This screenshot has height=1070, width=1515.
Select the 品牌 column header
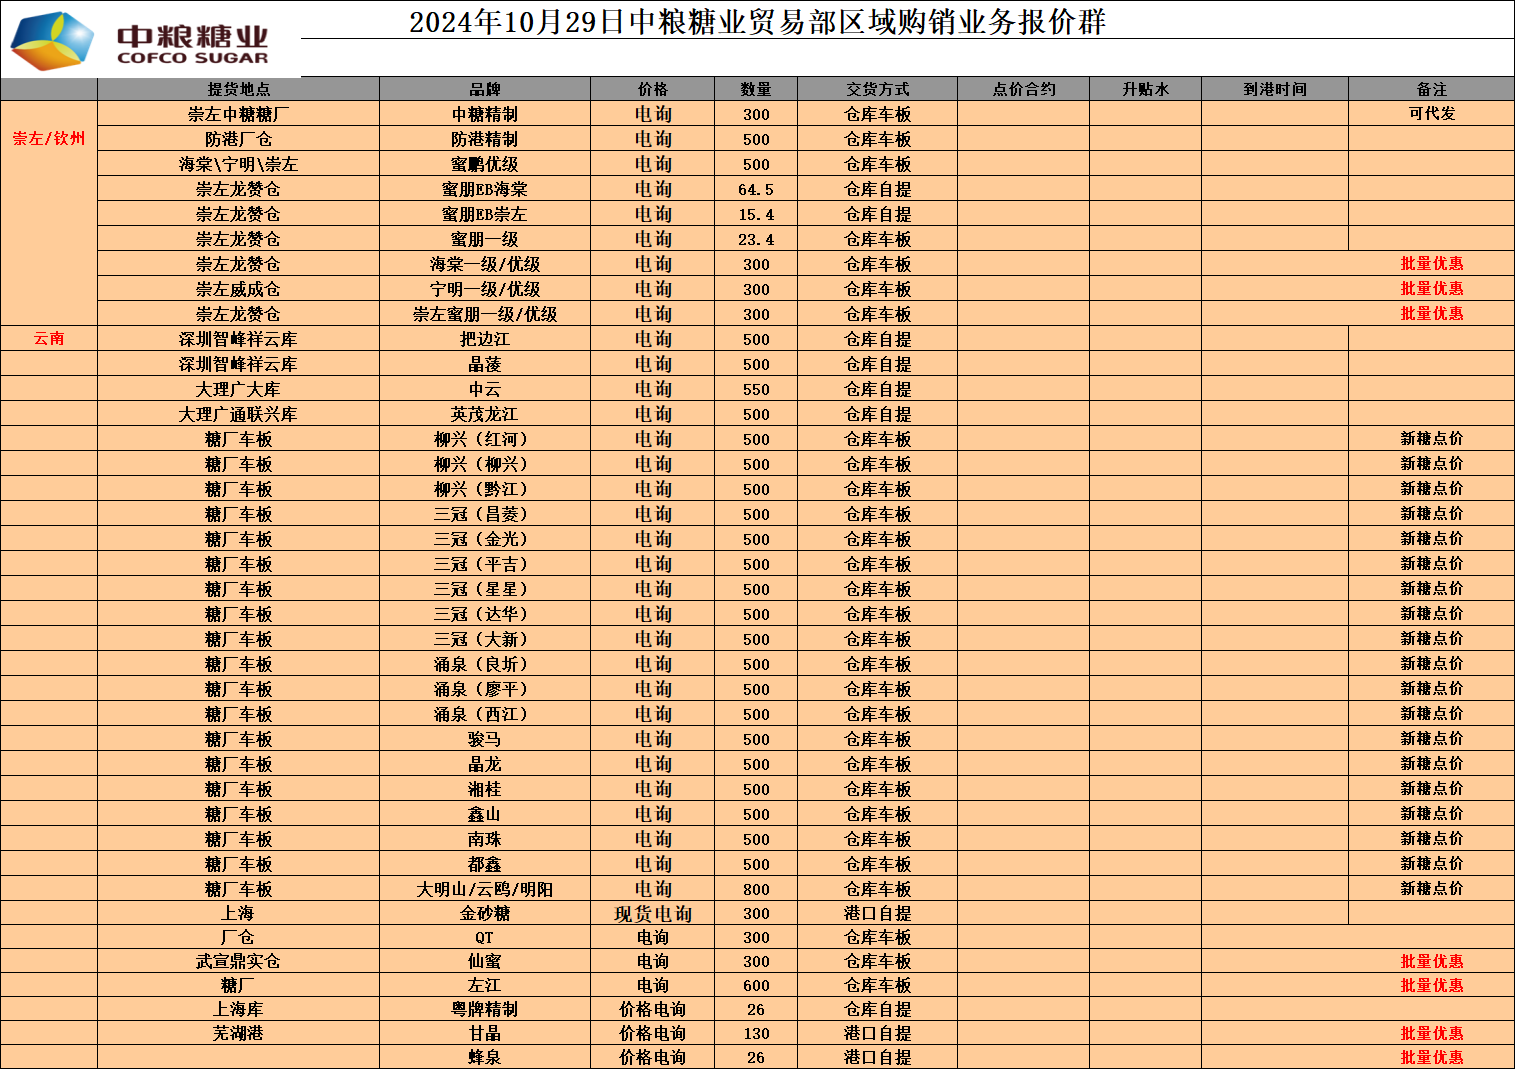[484, 89]
